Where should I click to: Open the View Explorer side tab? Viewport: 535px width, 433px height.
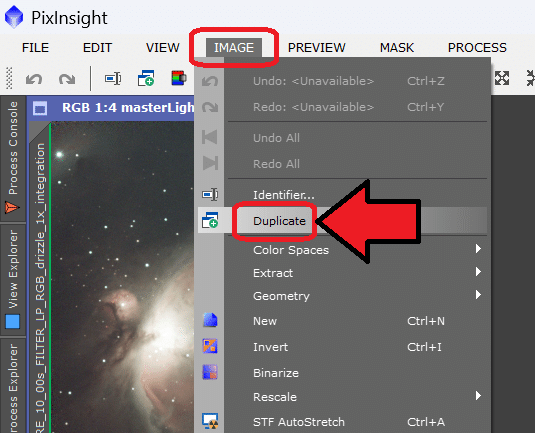tap(13, 280)
